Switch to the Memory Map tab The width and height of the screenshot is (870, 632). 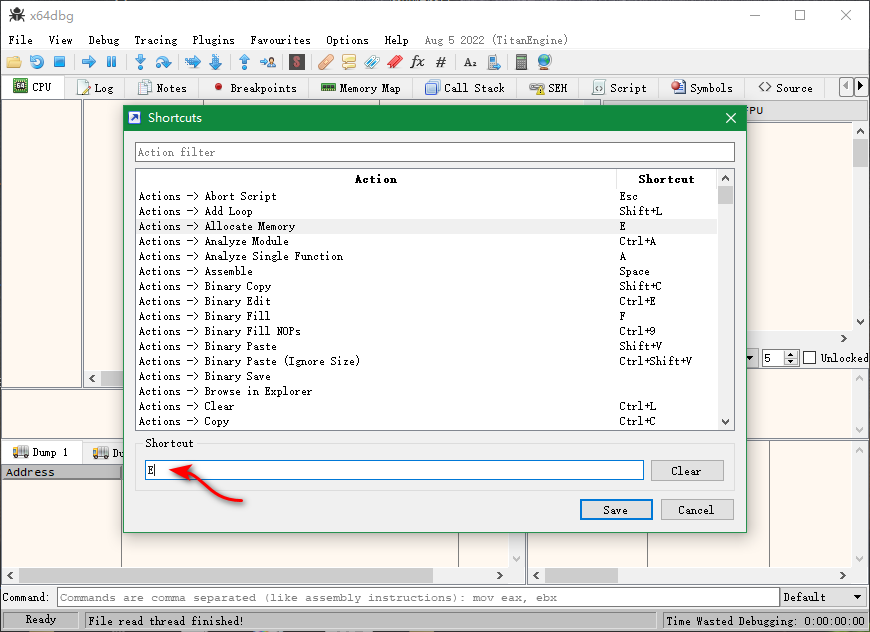click(361, 88)
